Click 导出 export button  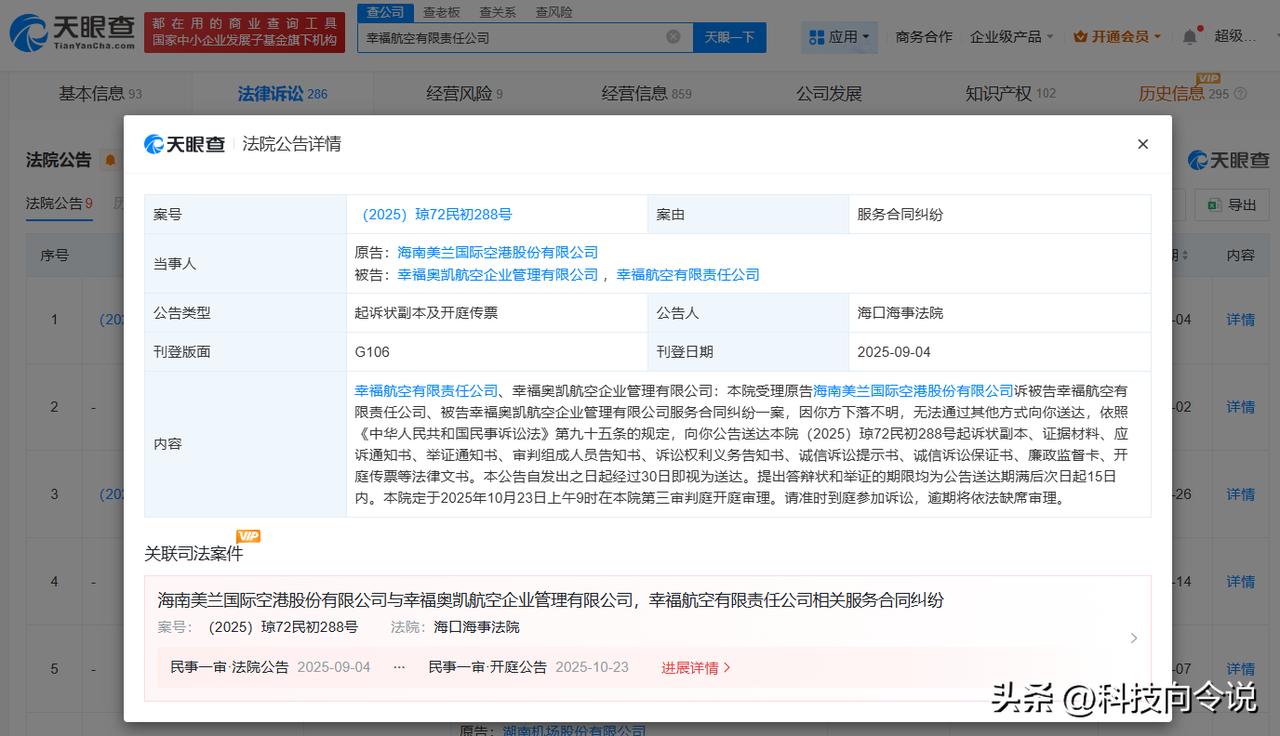[1232, 204]
